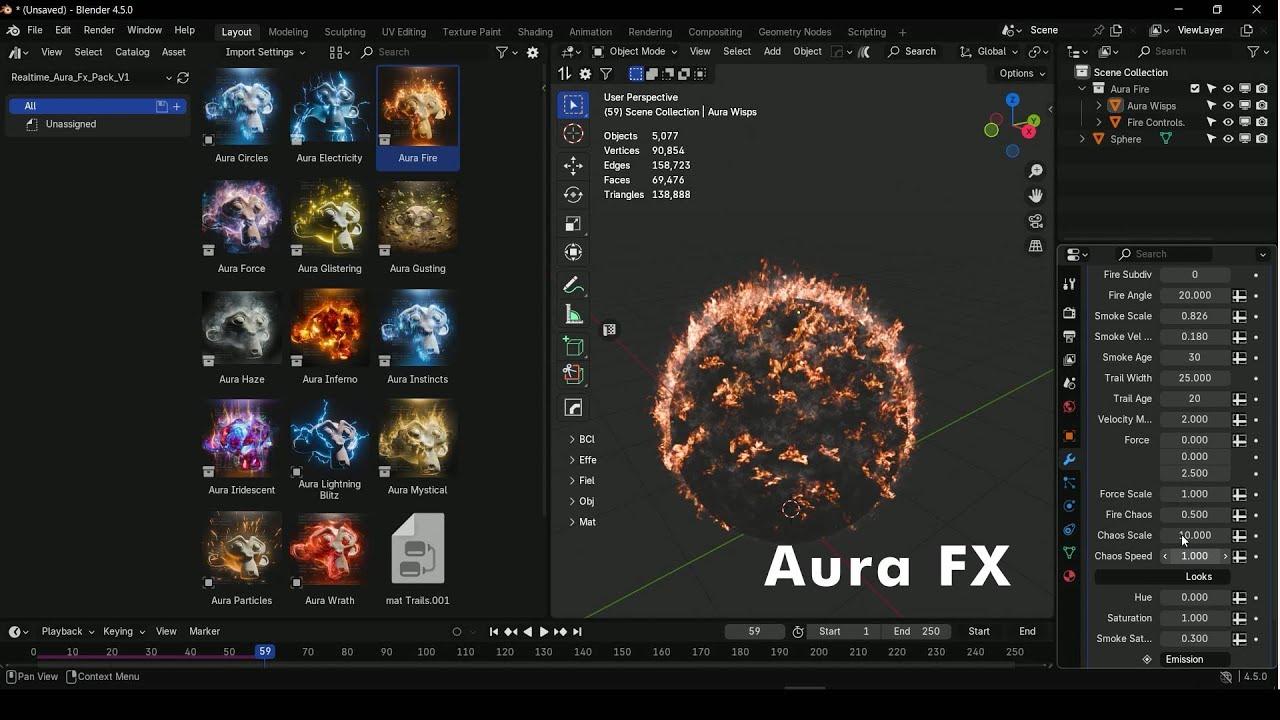This screenshot has height=720, width=1280.
Task: Open the viewport Add menu
Action: coord(772,51)
